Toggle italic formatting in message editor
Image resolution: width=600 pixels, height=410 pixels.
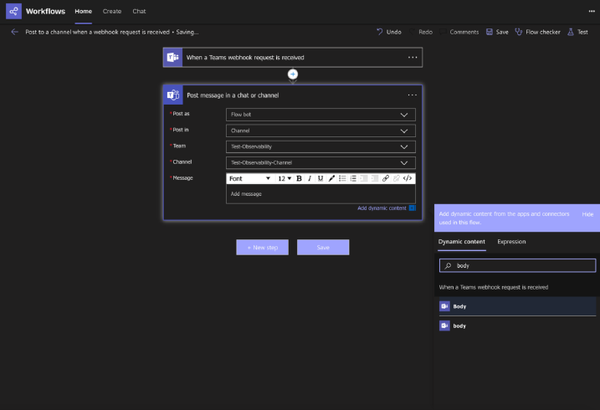click(x=309, y=178)
